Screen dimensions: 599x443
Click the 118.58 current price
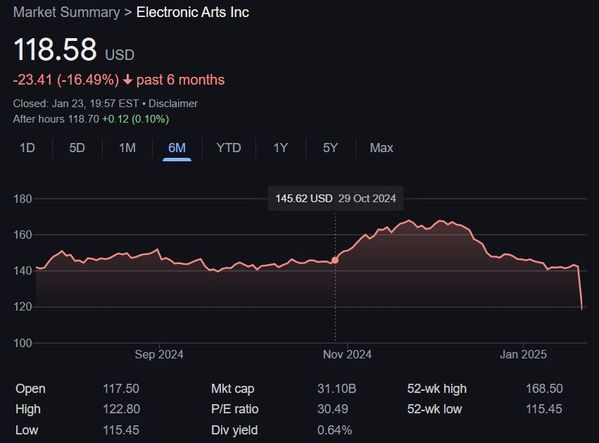coord(55,49)
